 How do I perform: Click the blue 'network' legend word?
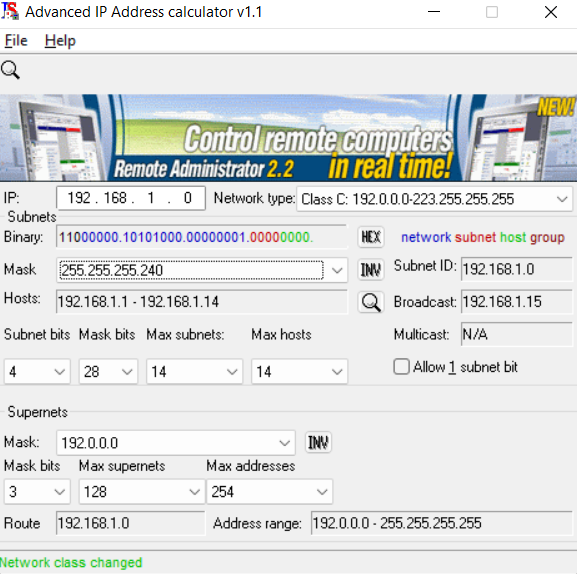[426, 237]
